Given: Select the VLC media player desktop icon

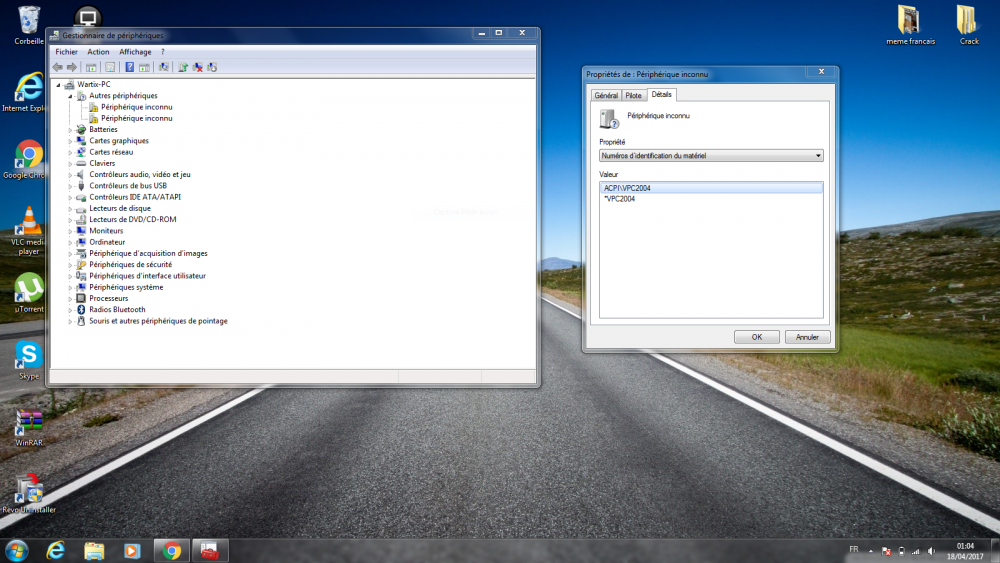Looking at the screenshot, I should (28, 231).
